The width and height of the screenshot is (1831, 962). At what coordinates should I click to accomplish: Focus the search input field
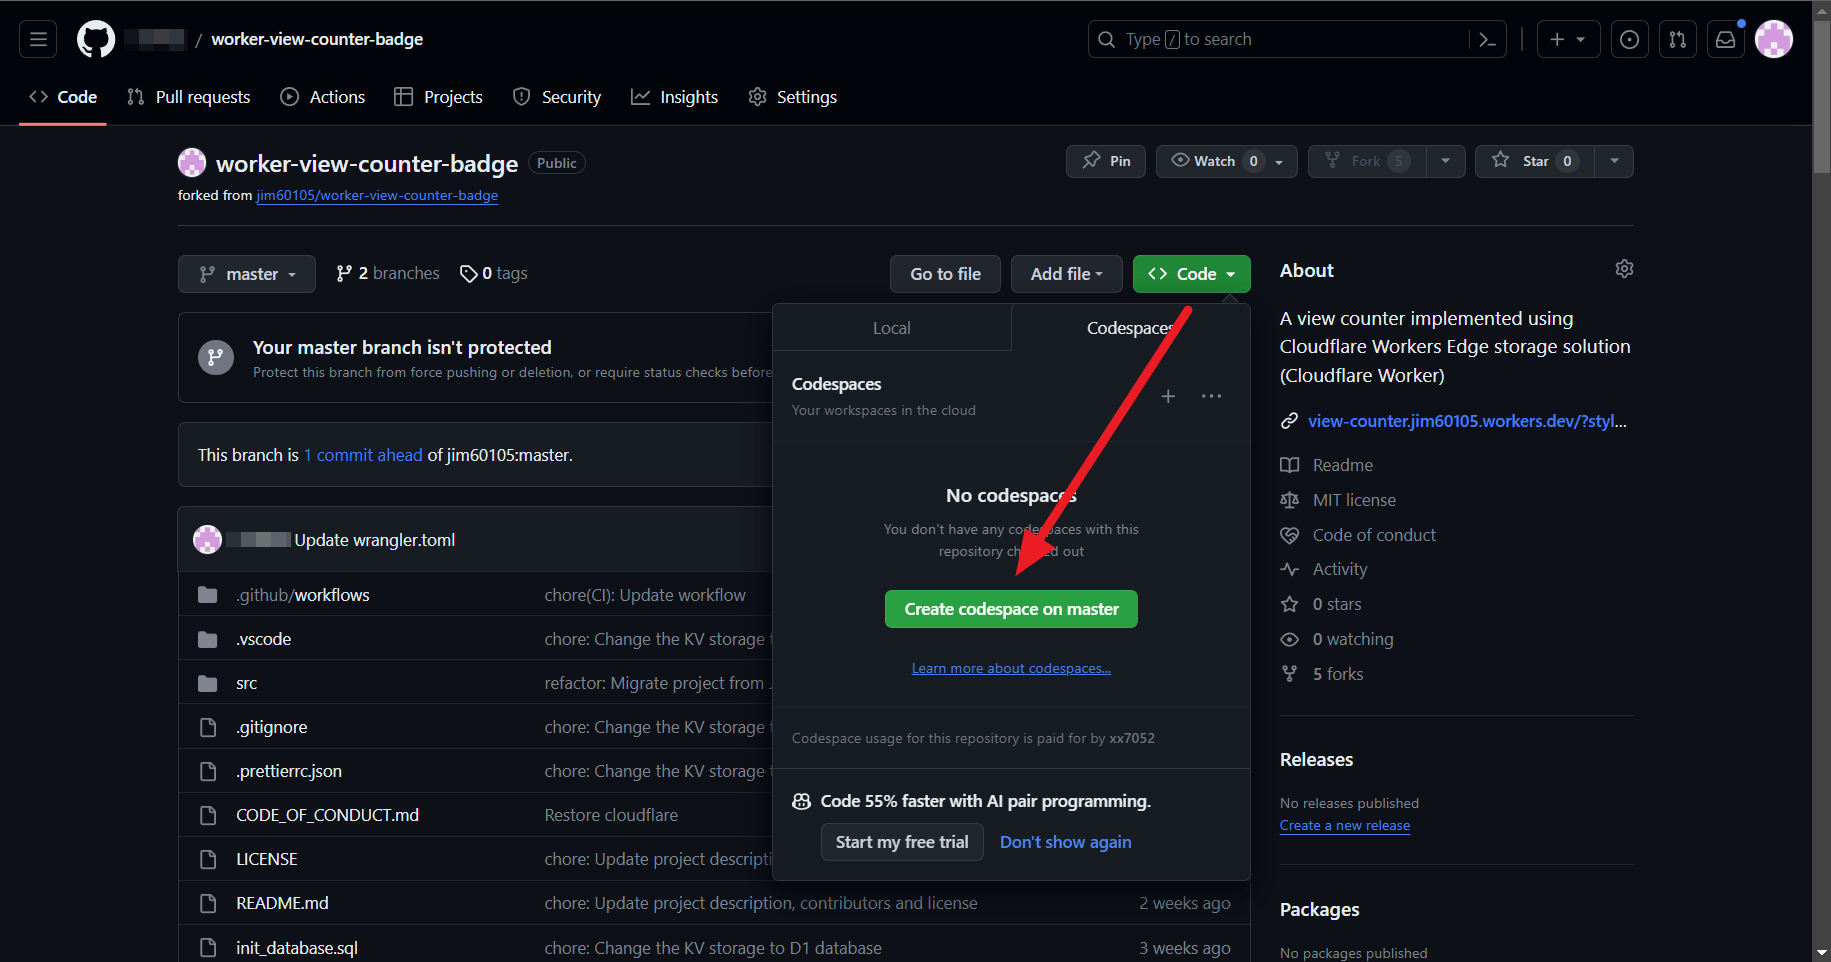click(1290, 40)
